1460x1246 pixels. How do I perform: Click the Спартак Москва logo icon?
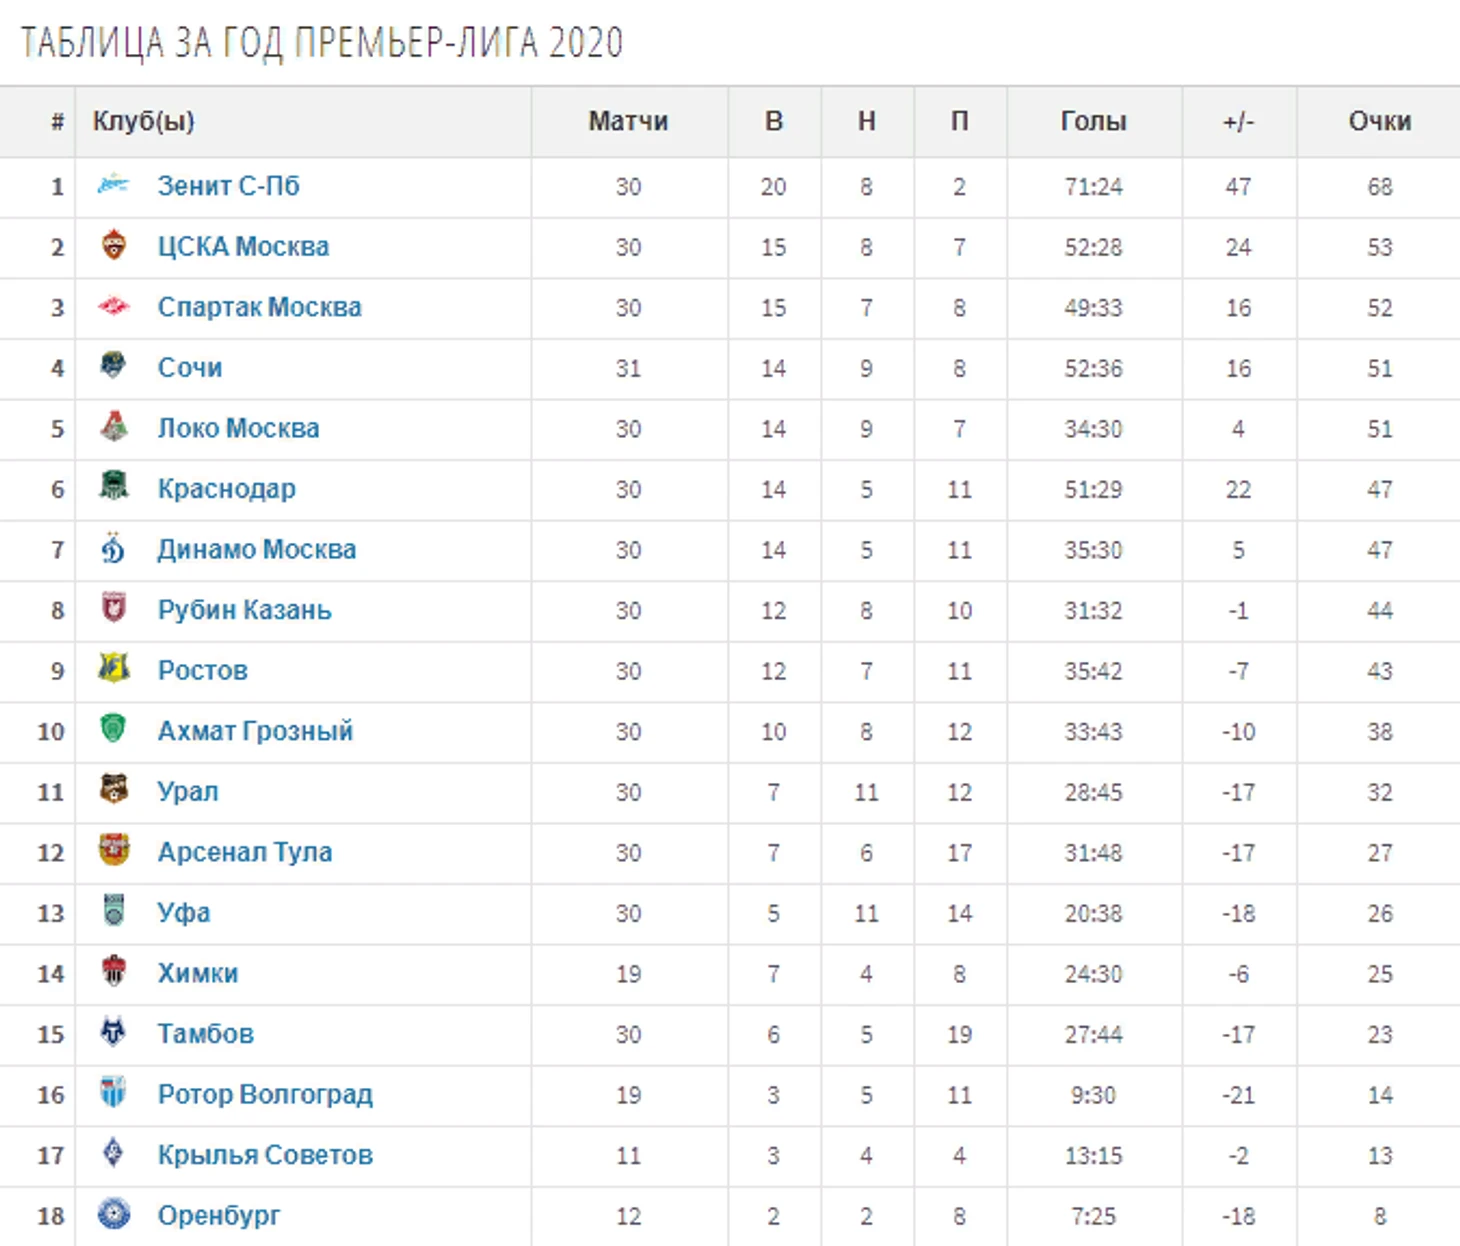tap(113, 306)
